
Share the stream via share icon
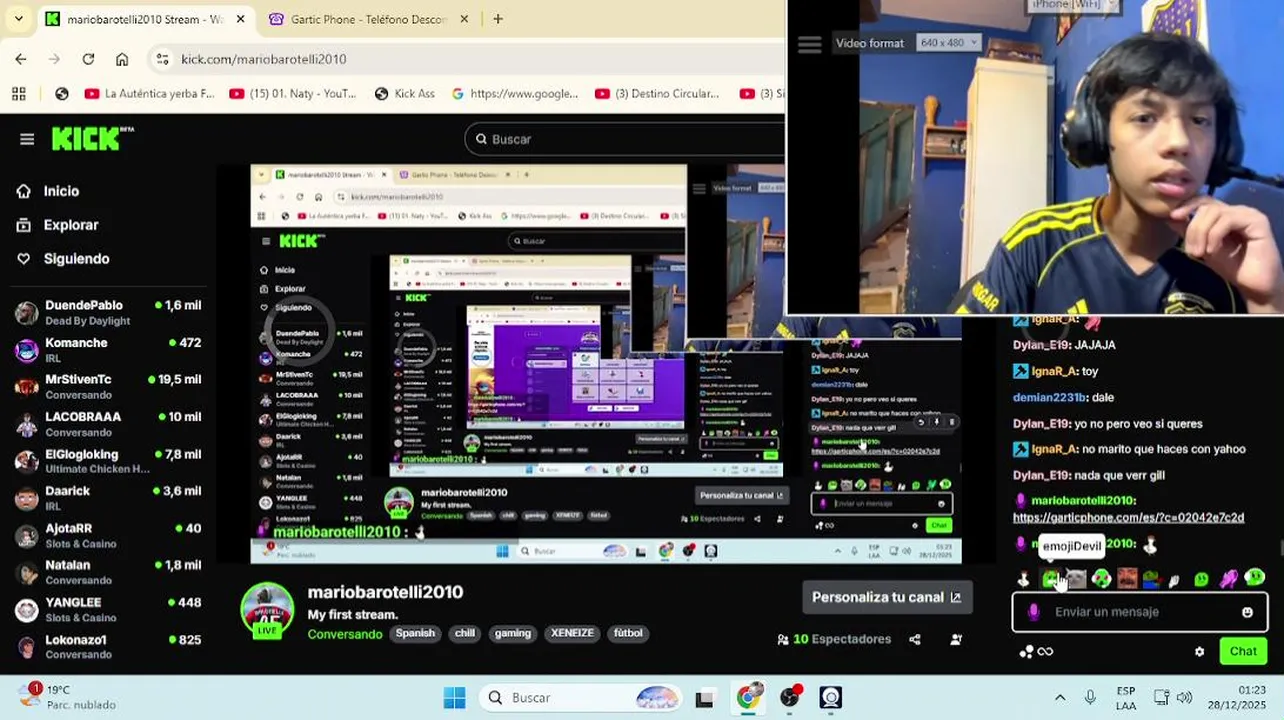coord(915,640)
